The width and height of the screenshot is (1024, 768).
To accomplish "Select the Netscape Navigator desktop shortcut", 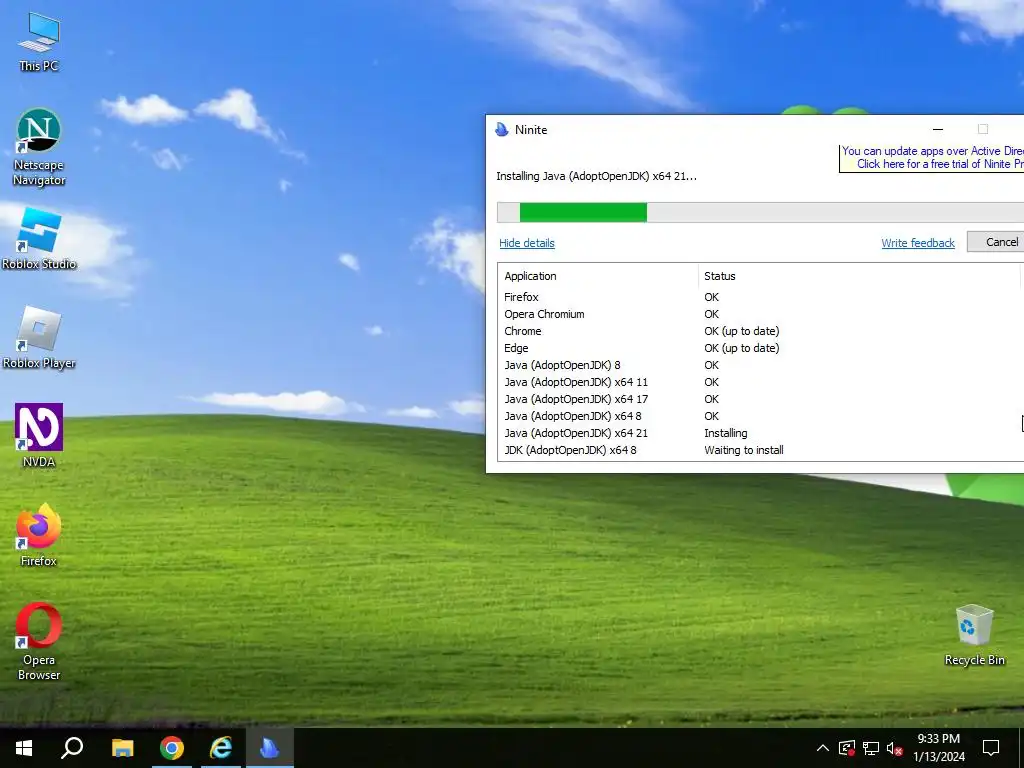I will pos(39,148).
